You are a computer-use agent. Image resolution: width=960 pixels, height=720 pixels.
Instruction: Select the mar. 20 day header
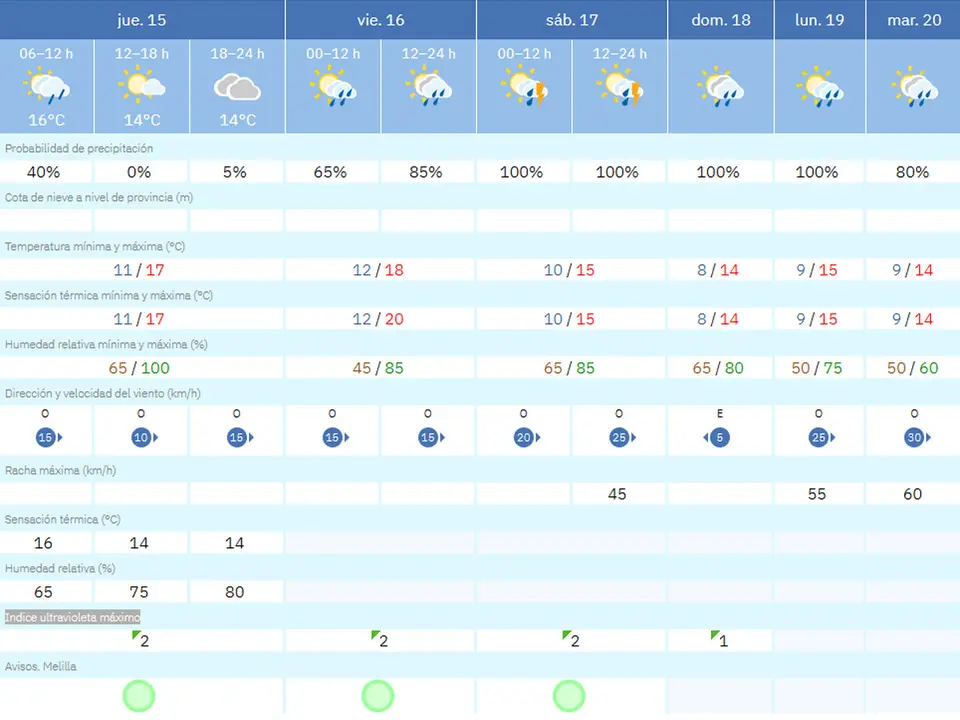point(913,20)
